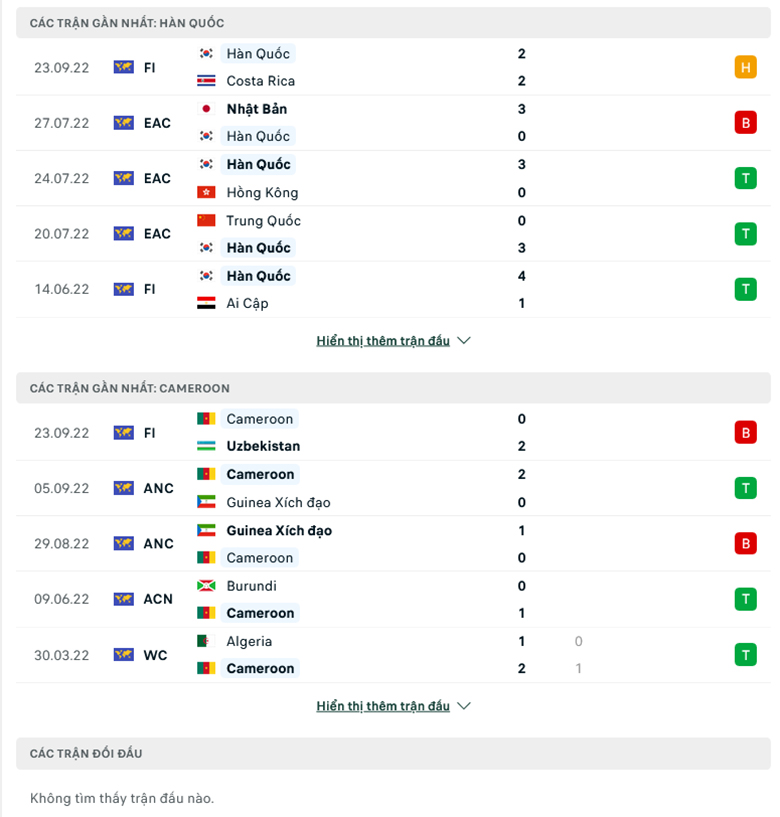Open the Guinea Xích đạo home team on 29.08.22
This screenshot has height=817, width=780.
tap(279, 530)
